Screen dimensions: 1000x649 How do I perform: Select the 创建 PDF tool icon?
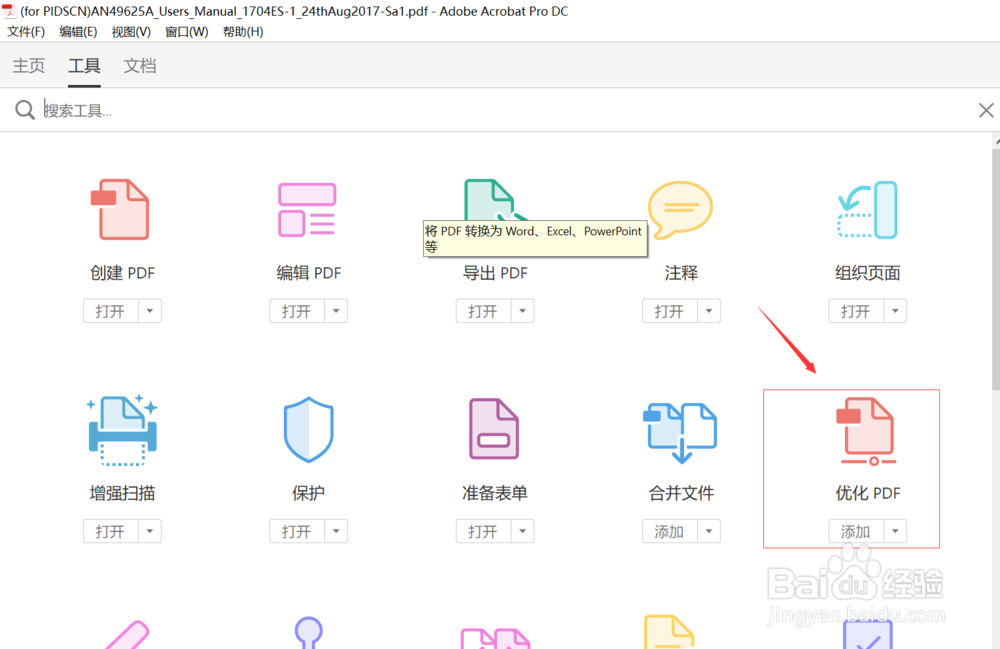coord(122,209)
